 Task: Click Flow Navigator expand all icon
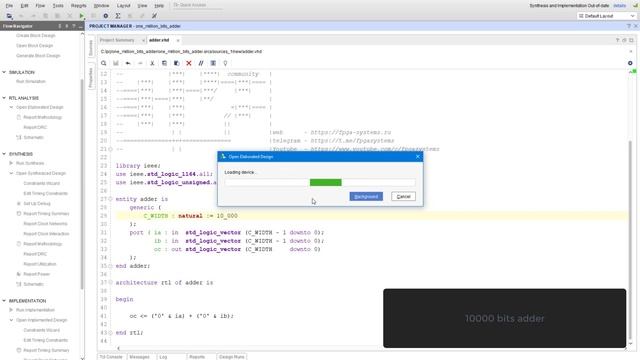point(67,26)
